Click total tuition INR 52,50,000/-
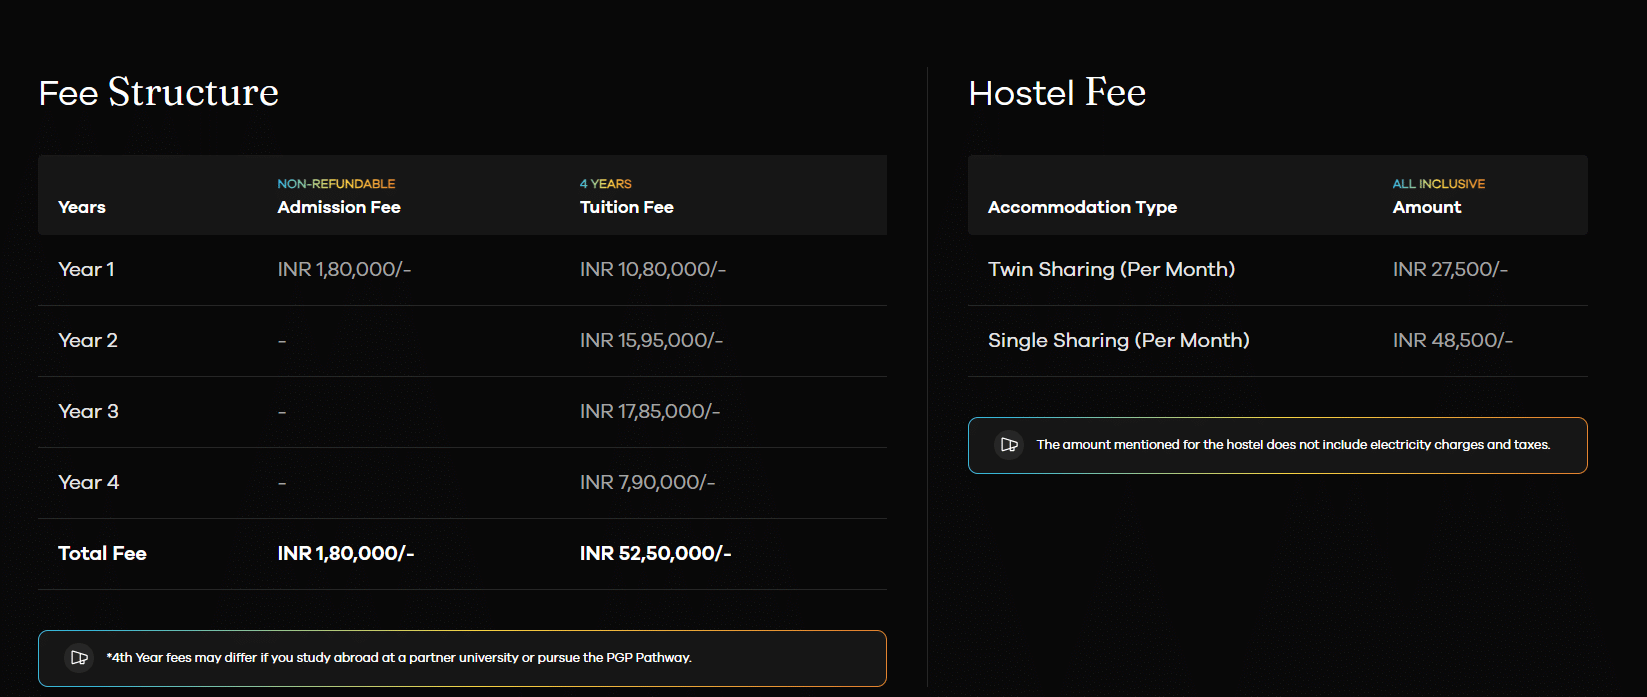1647x697 pixels. (655, 553)
